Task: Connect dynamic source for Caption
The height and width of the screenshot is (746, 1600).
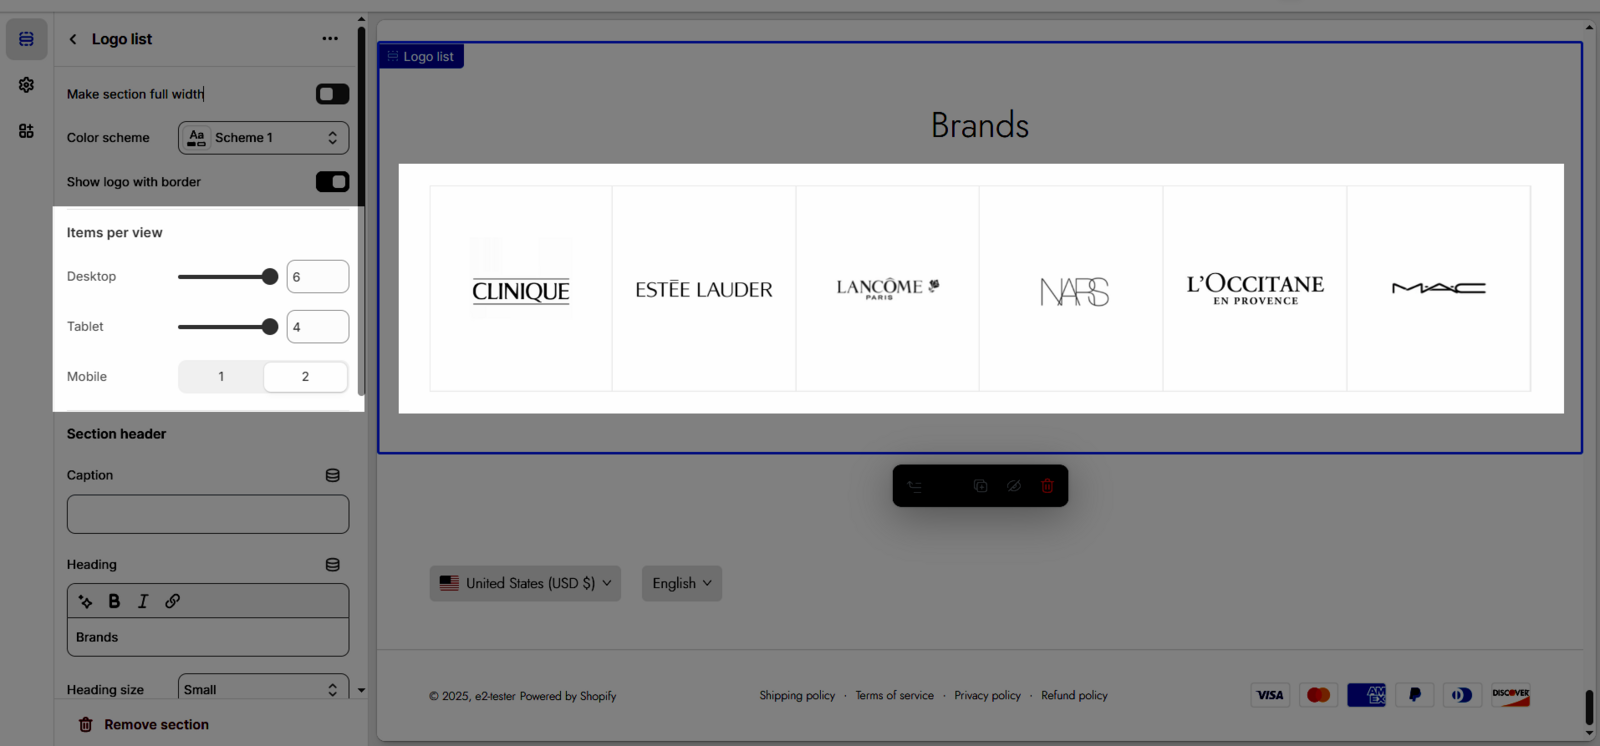Action: pos(332,475)
